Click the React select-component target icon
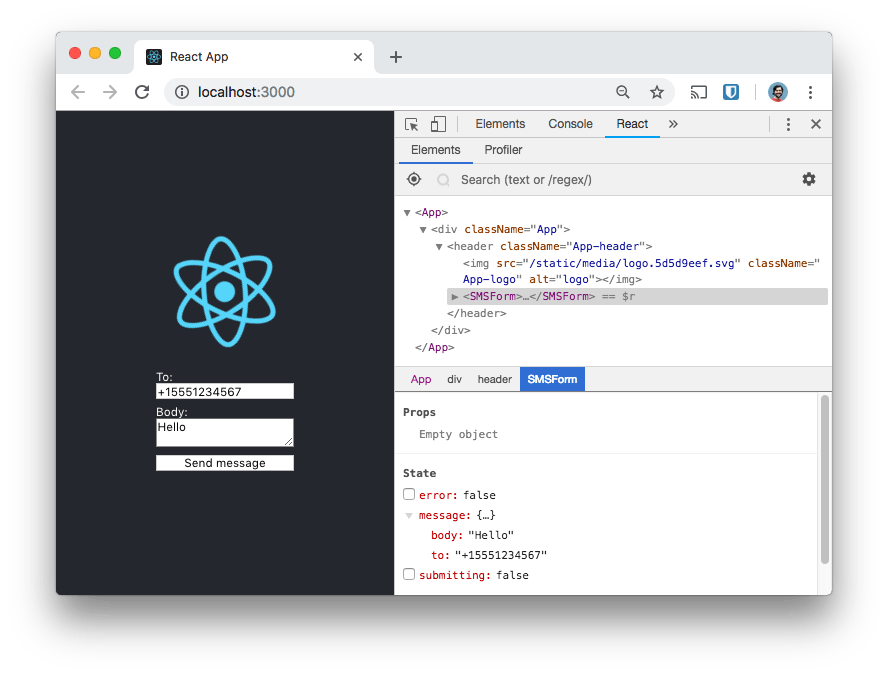The image size is (888, 675). (414, 179)
